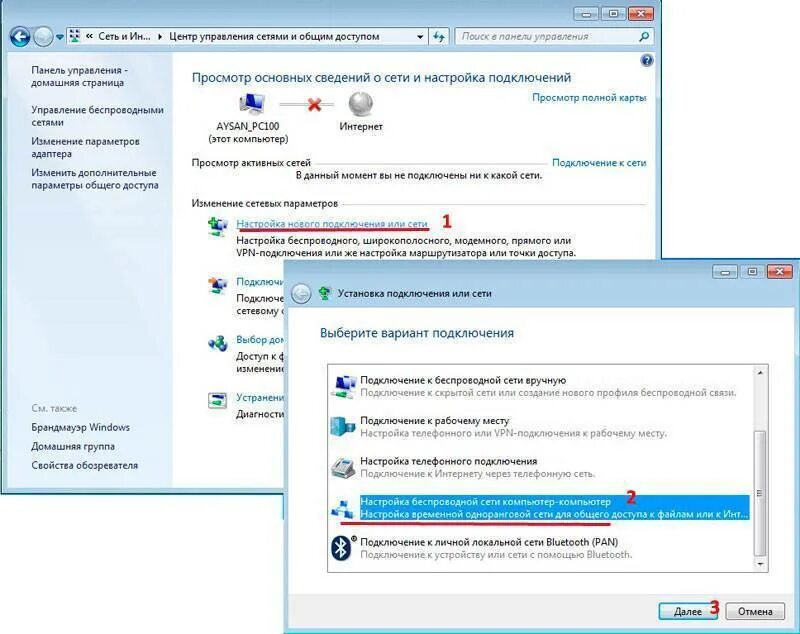
Task: Click the Bluetooth PAN connection icon
Action: pyautogui.click(x=343, y=548)
